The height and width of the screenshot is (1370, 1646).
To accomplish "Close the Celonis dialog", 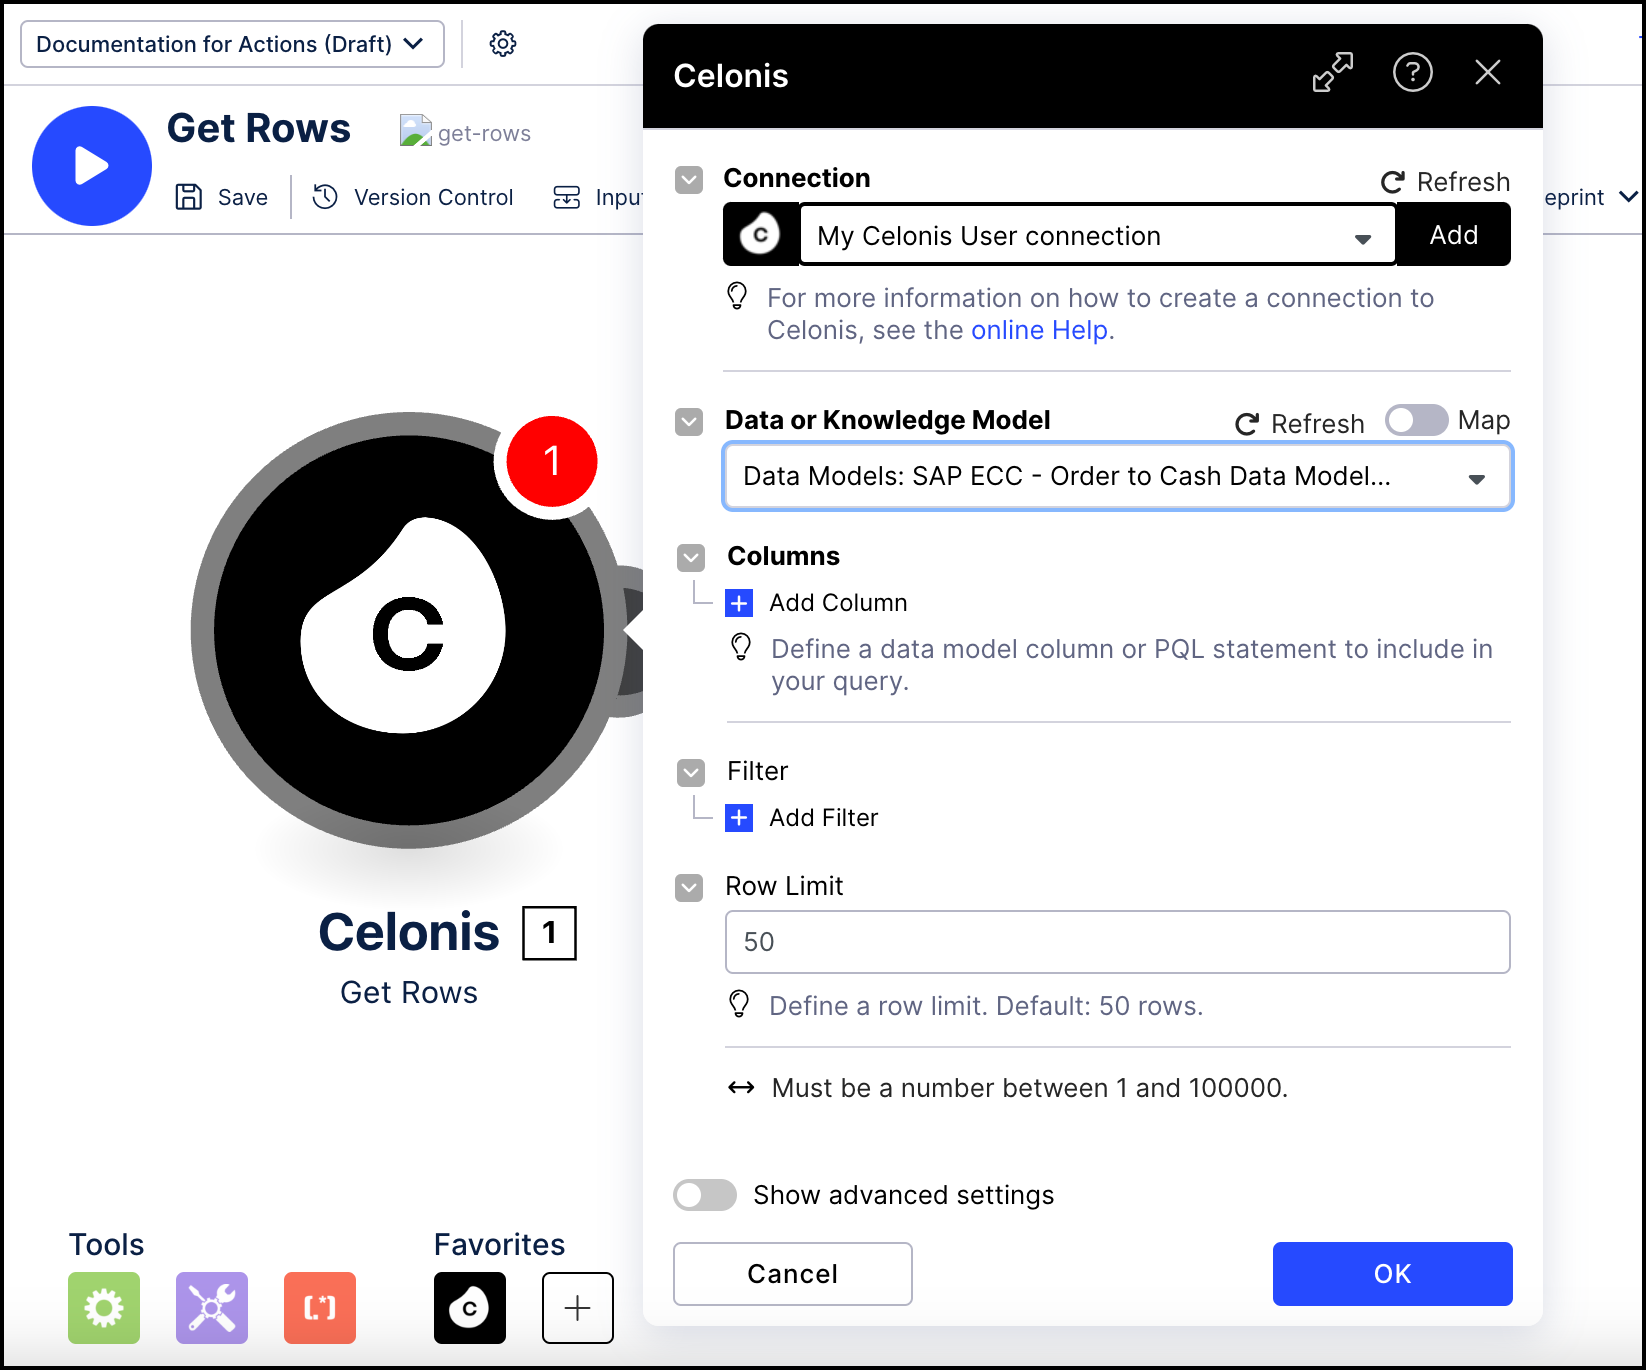I will tap(1488, 72).
